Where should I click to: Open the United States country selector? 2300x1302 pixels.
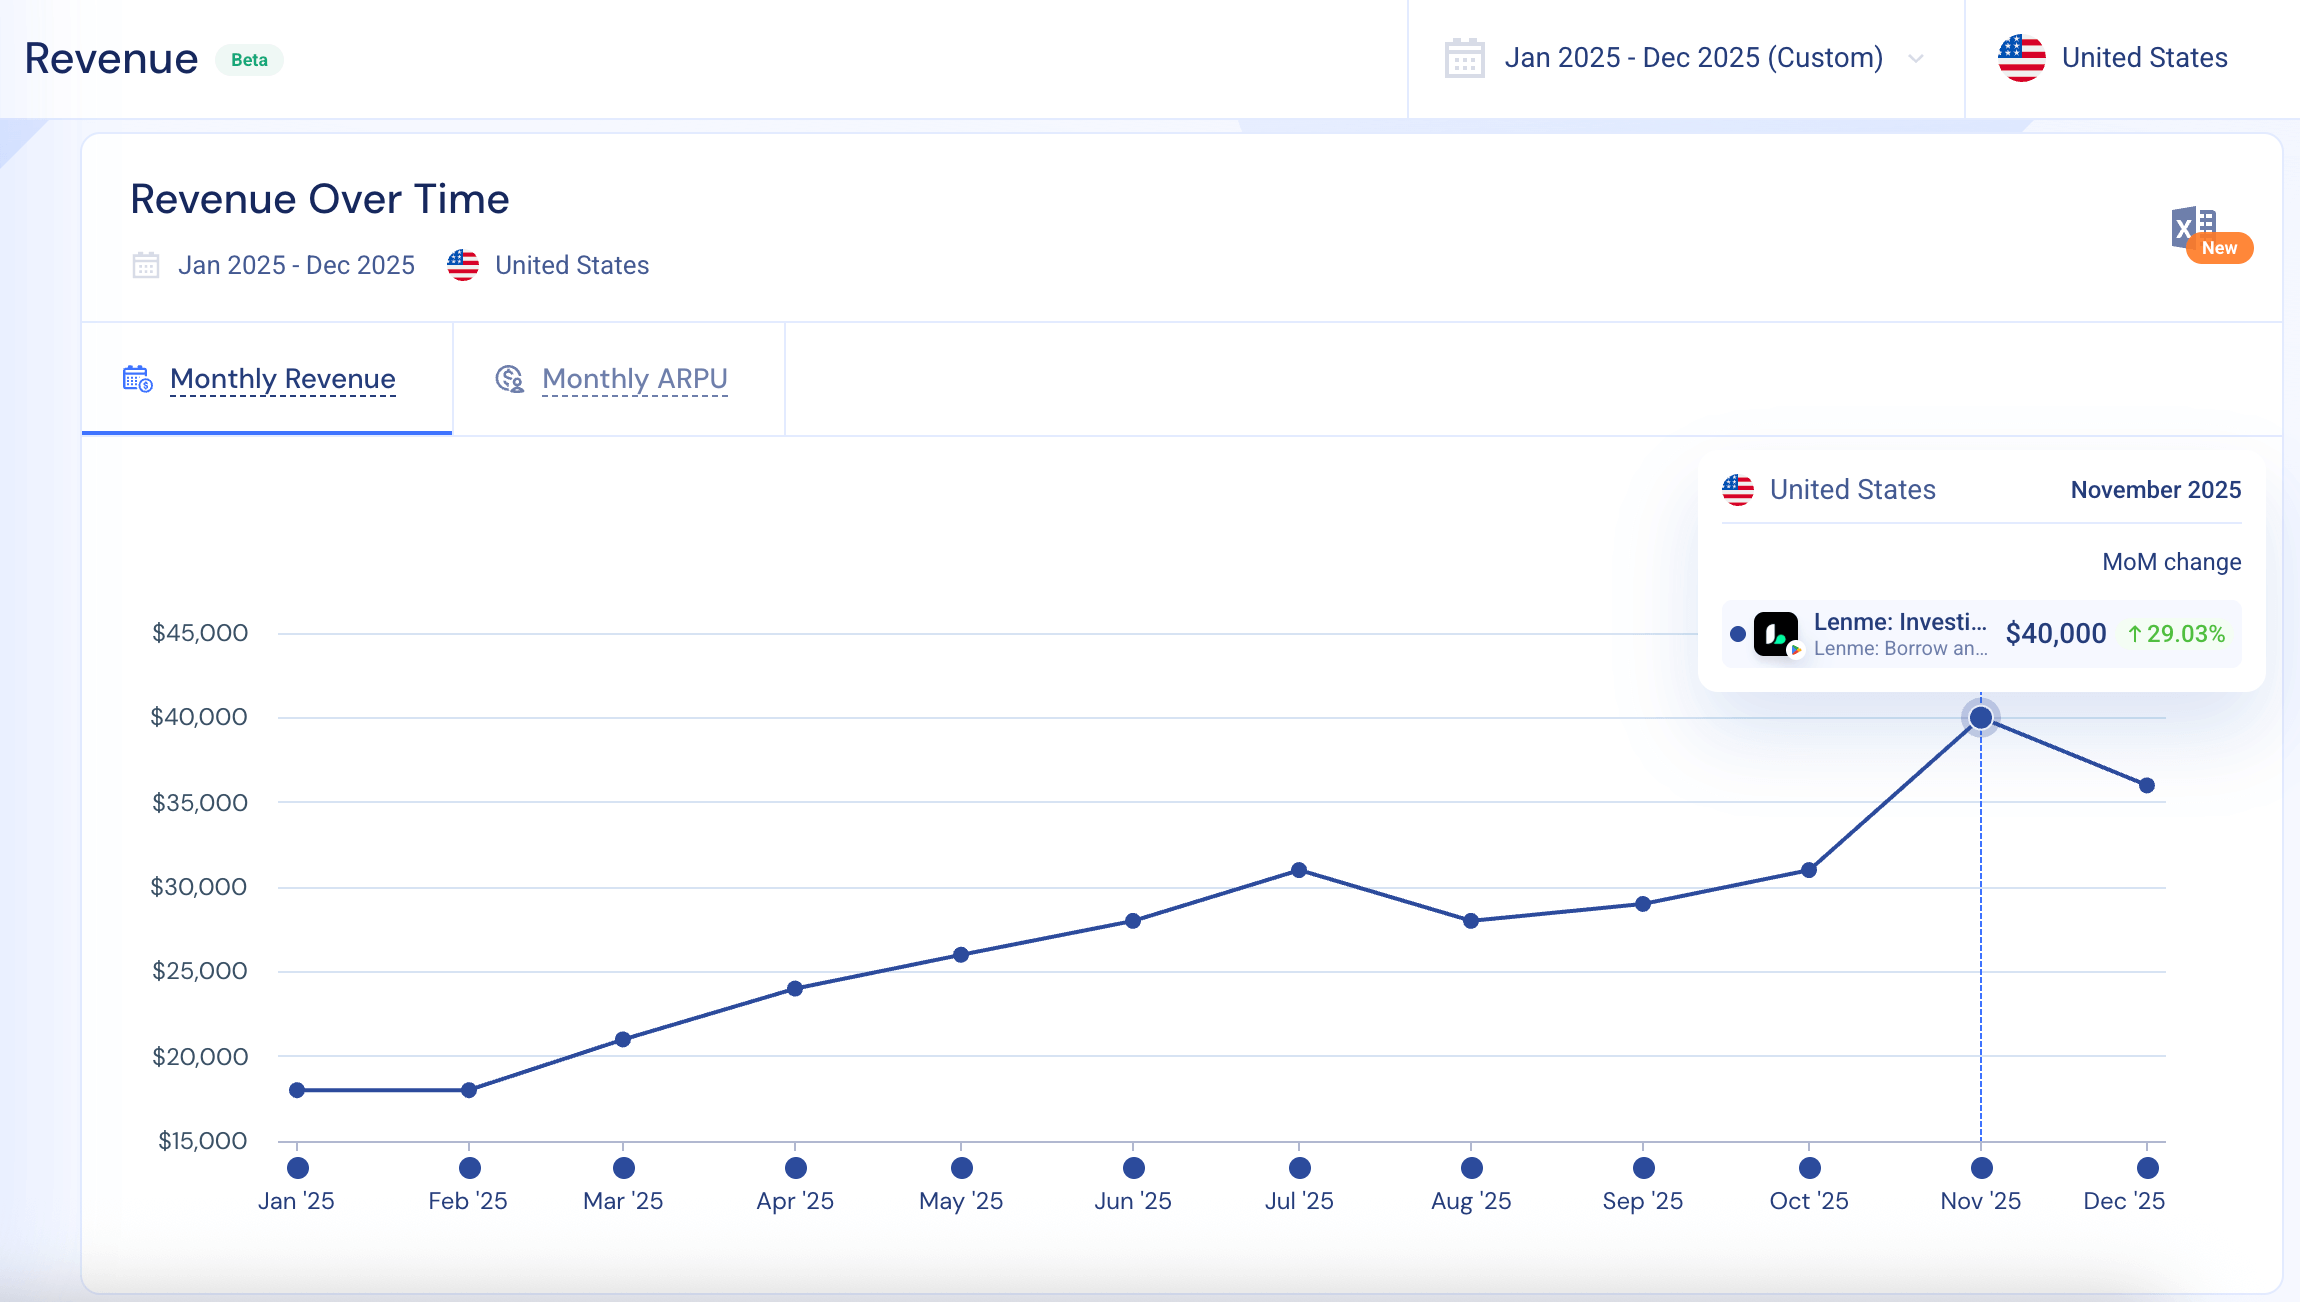click(x=2143, y=58)
